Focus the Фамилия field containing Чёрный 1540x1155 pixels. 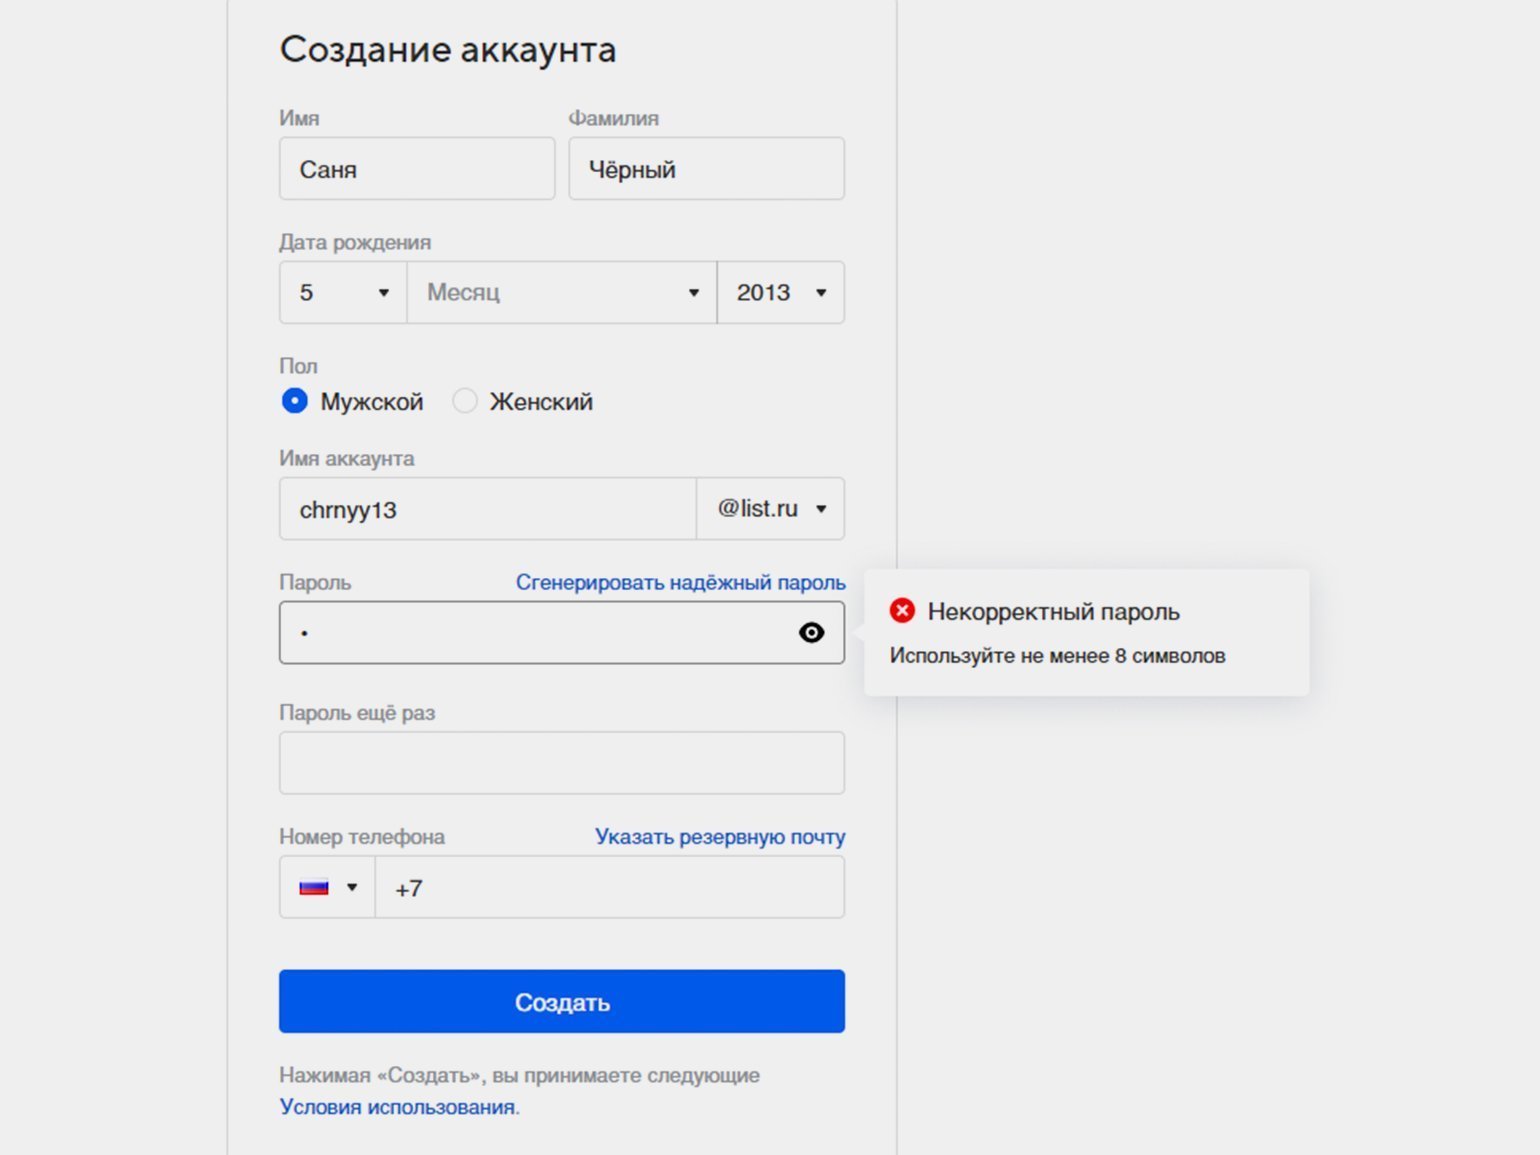[707, 169]
